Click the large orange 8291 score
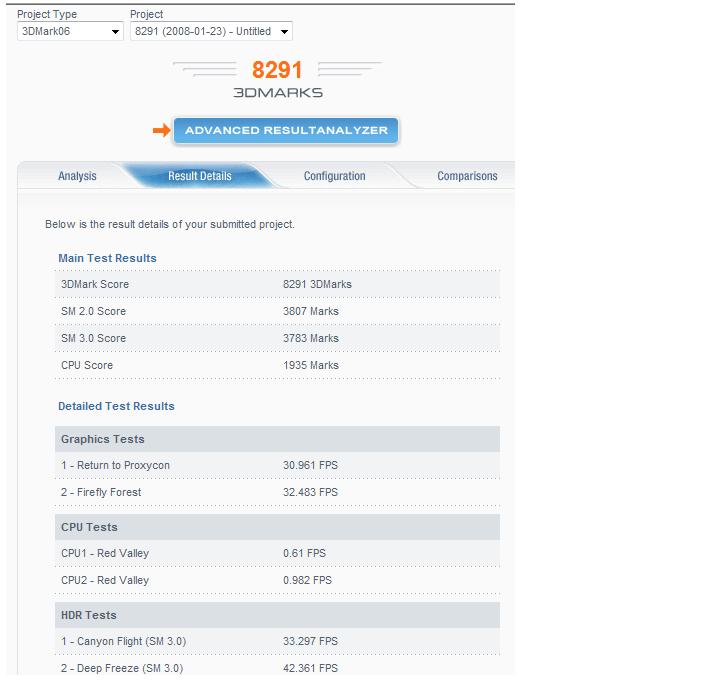 click(277, 70)
